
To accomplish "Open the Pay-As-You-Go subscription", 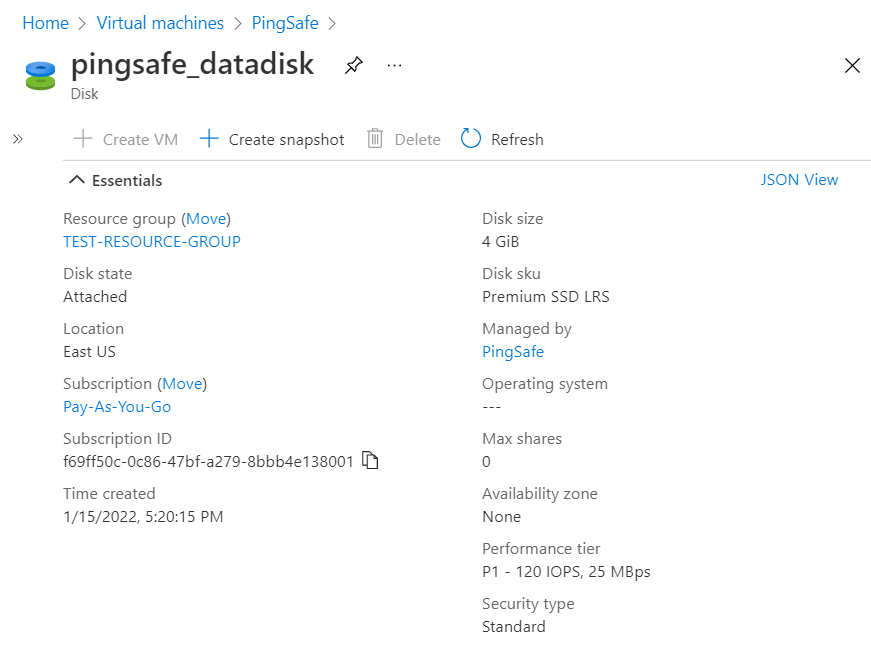I will [117, 406].
